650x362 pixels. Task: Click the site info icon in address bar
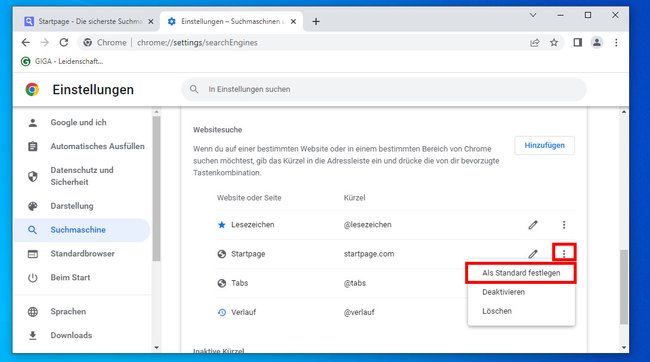(87, 42)
